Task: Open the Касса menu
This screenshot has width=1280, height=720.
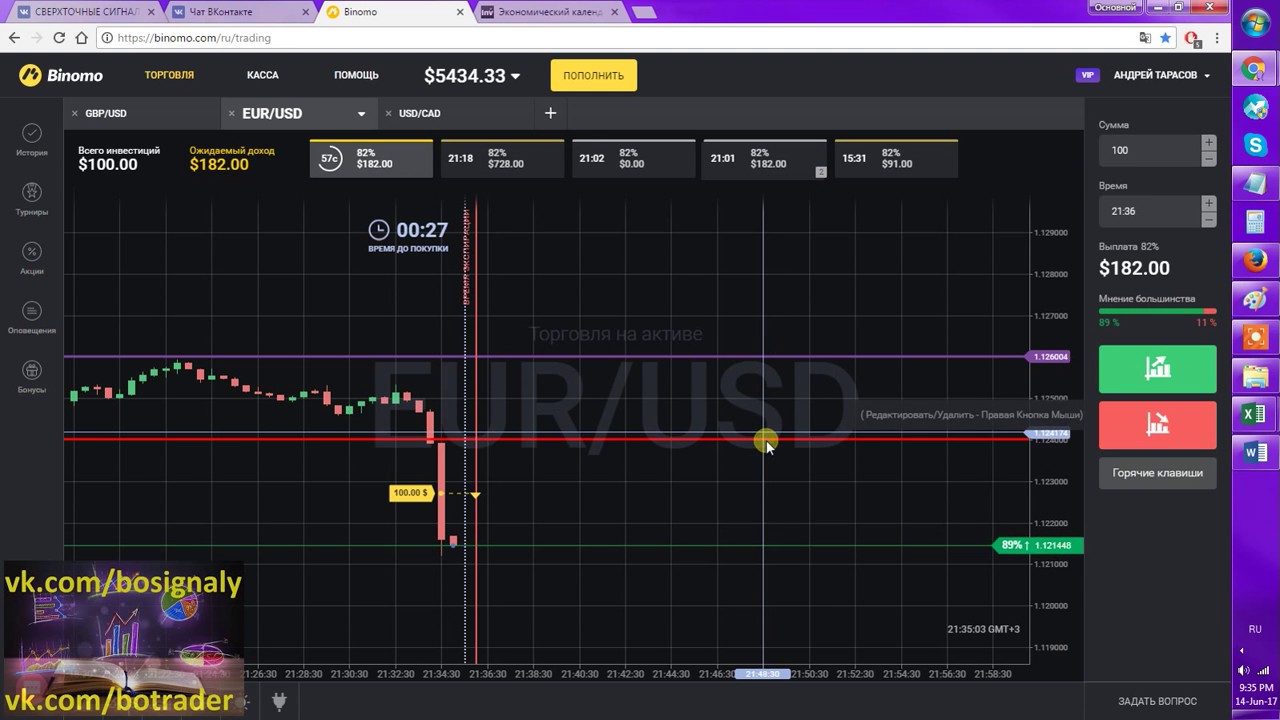Action: 263,75
